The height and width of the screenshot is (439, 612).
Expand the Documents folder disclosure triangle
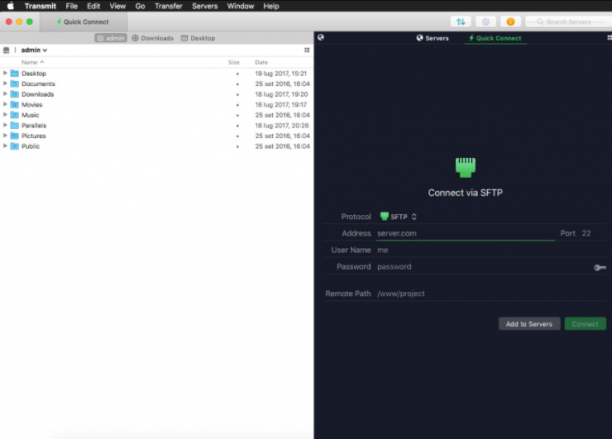pos(5,83)
